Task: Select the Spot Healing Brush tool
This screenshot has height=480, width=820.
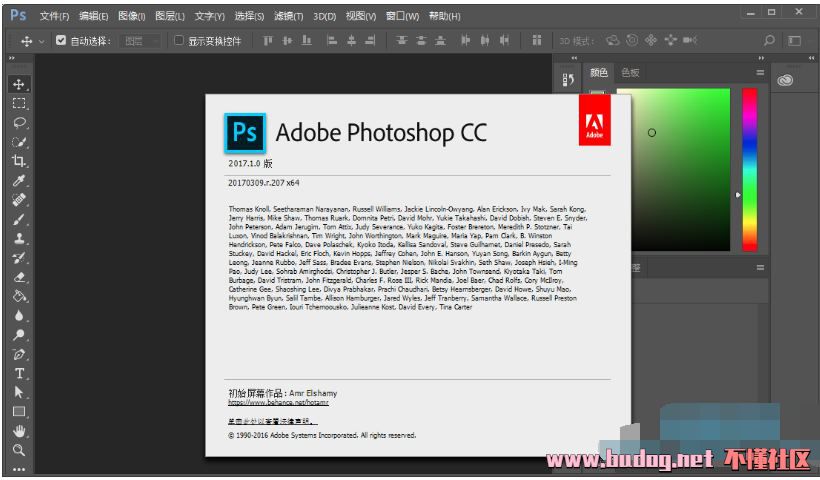Action: tap(19, 200)
